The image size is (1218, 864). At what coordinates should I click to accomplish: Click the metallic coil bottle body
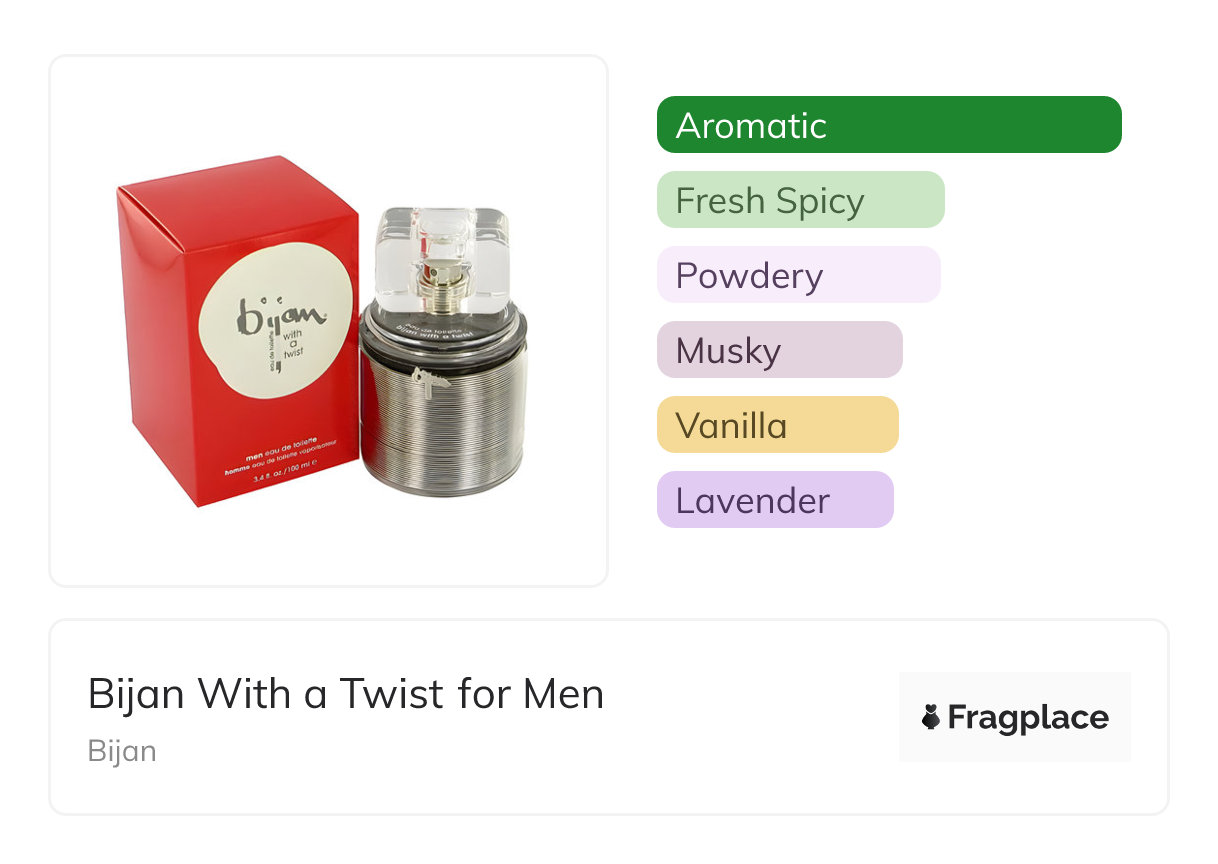[x=443, y=420]
